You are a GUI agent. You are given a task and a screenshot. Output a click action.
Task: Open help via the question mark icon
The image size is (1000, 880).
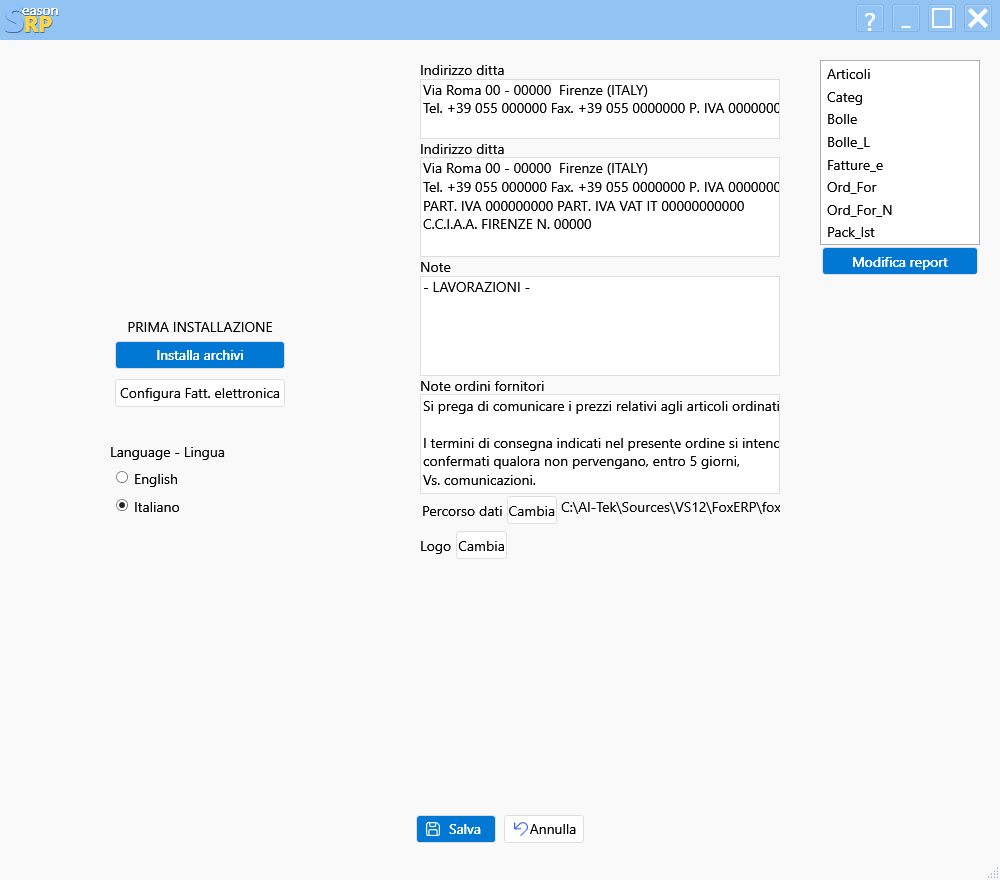(x=869, y=18)
